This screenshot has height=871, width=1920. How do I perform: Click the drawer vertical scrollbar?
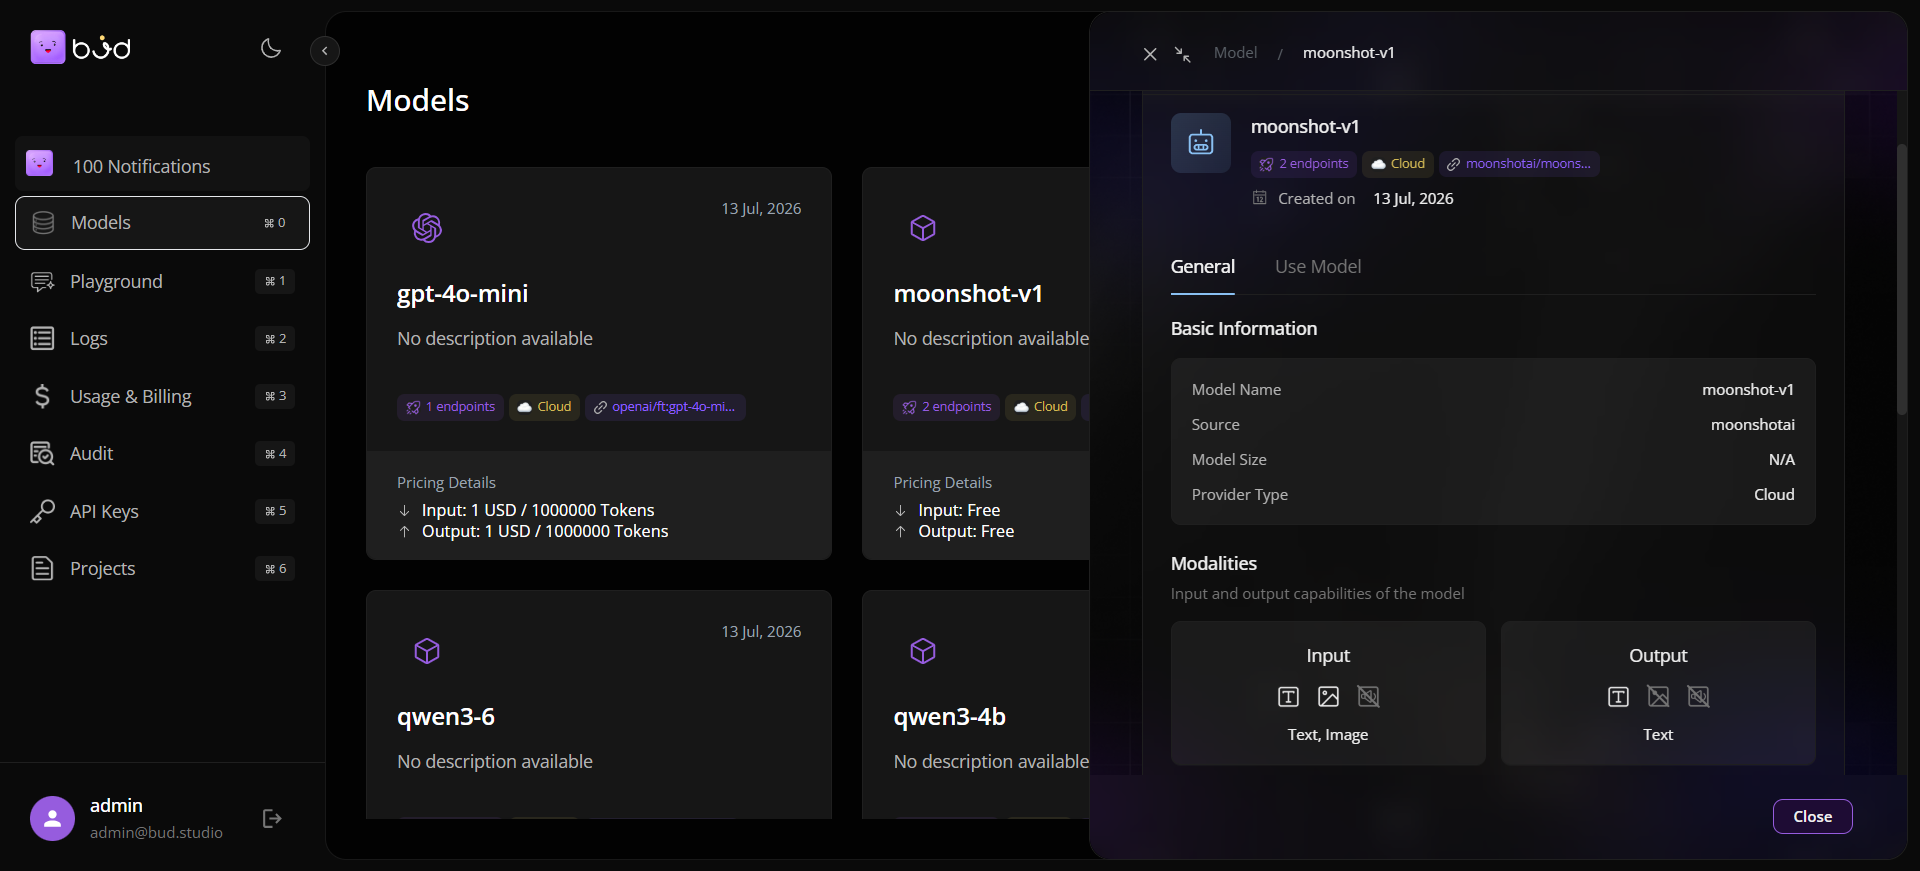[1902, 280]
